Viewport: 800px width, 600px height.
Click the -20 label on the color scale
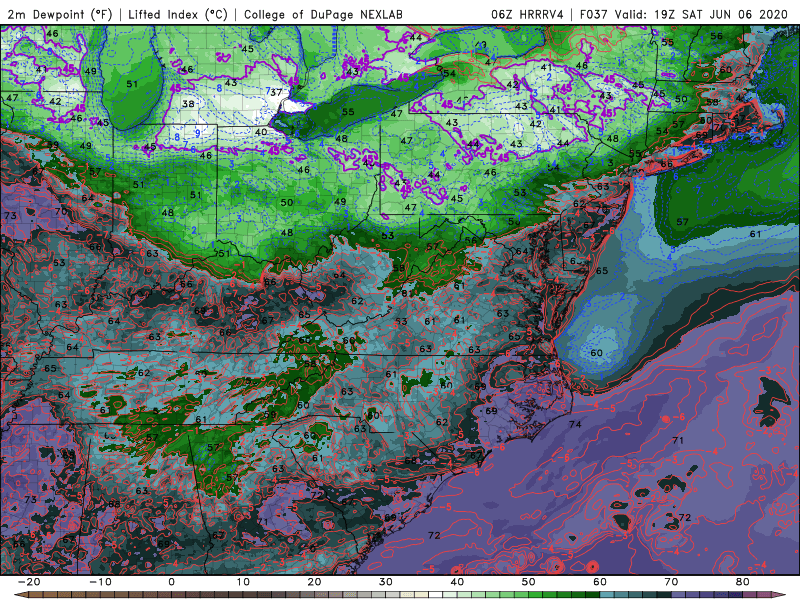(x=29, y=582)
